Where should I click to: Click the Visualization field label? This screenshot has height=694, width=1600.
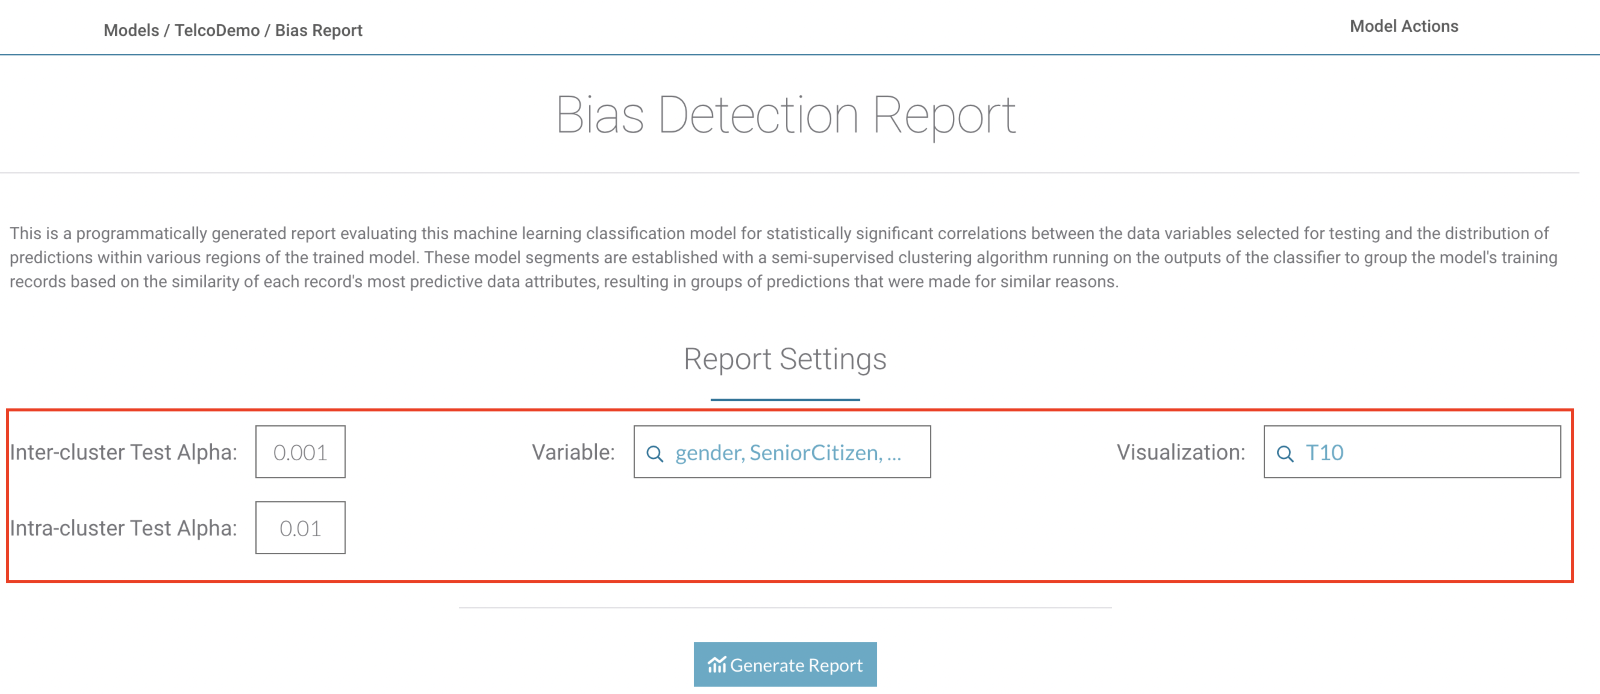(x=1180, y=452)
